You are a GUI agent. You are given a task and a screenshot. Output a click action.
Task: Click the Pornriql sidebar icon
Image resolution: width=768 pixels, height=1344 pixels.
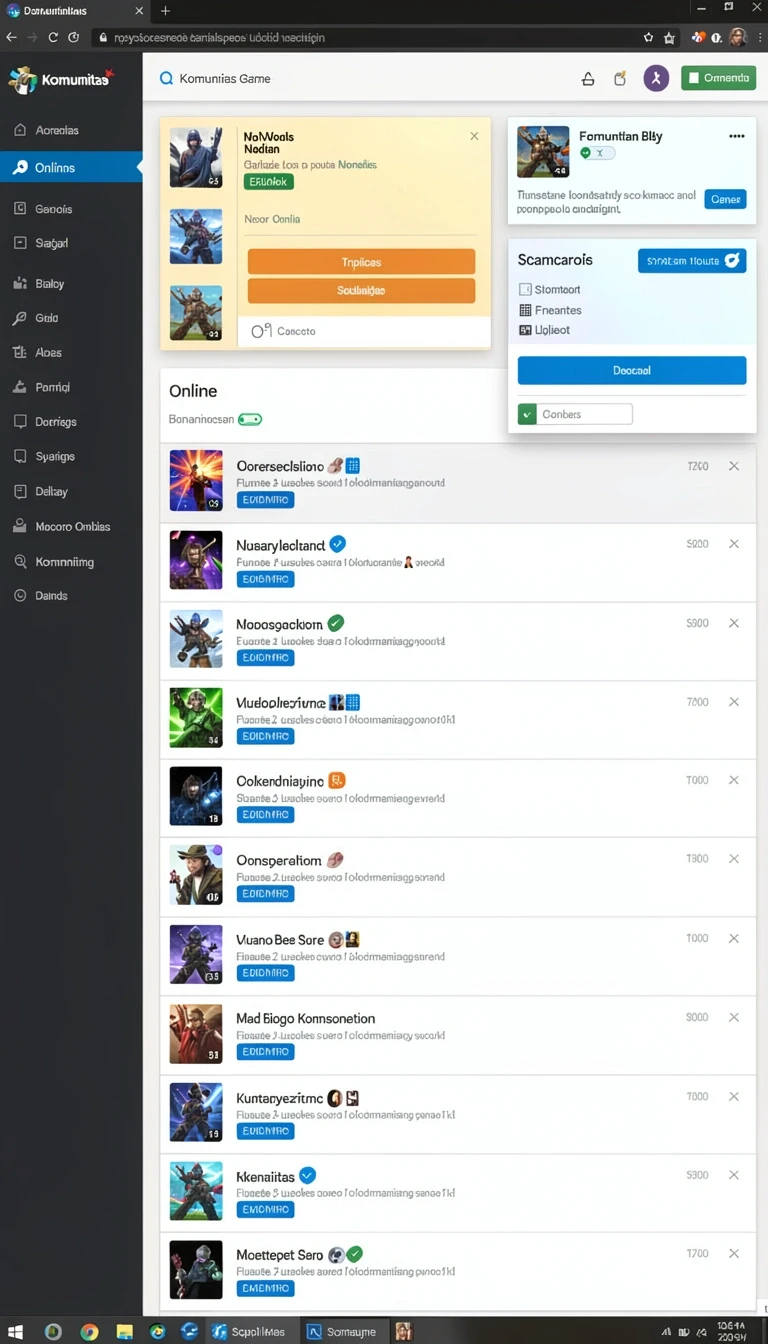click(x=19, y=387)
